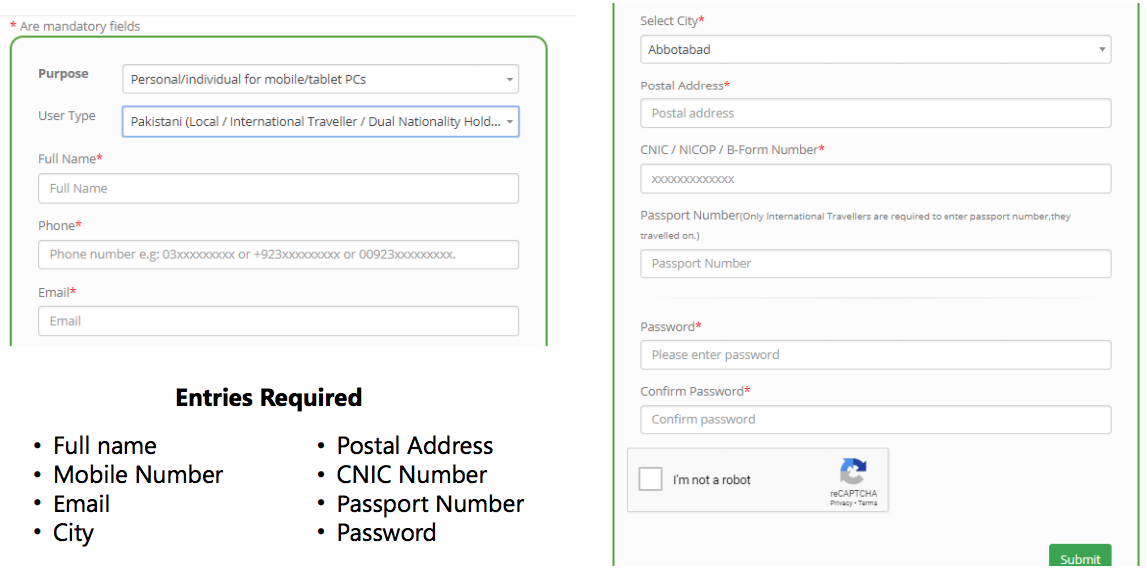Screen dimensions: 1147x575
Task: Click the Confirm Password field
Action: click(x=875, y=419)
